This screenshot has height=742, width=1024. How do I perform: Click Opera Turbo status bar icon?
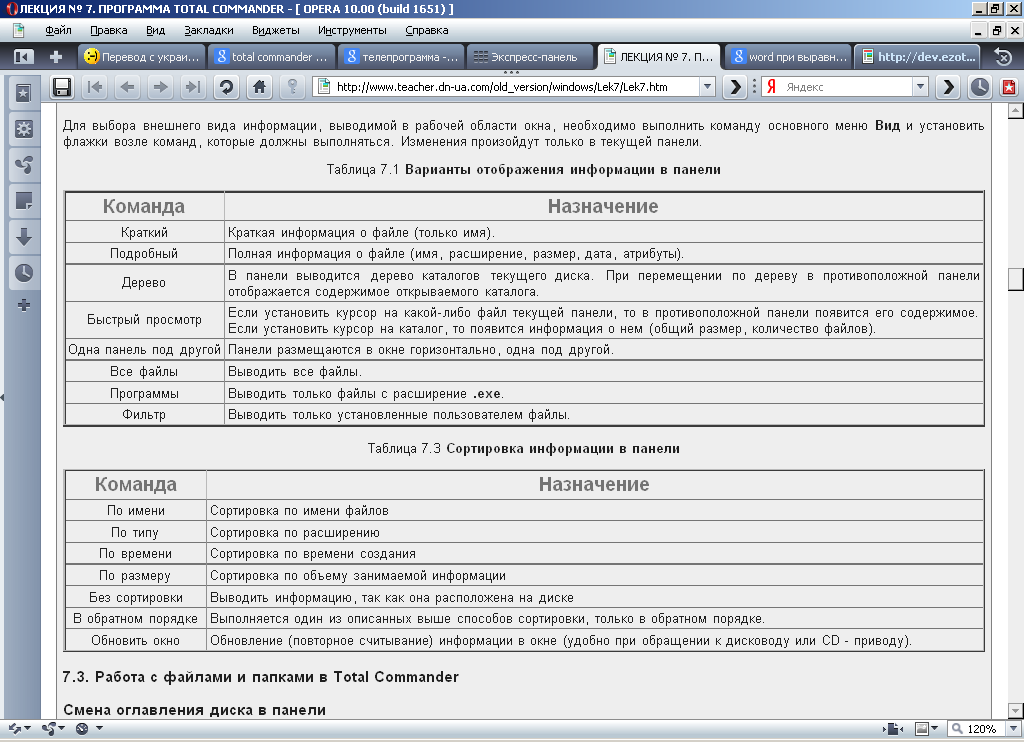point(82,728)
